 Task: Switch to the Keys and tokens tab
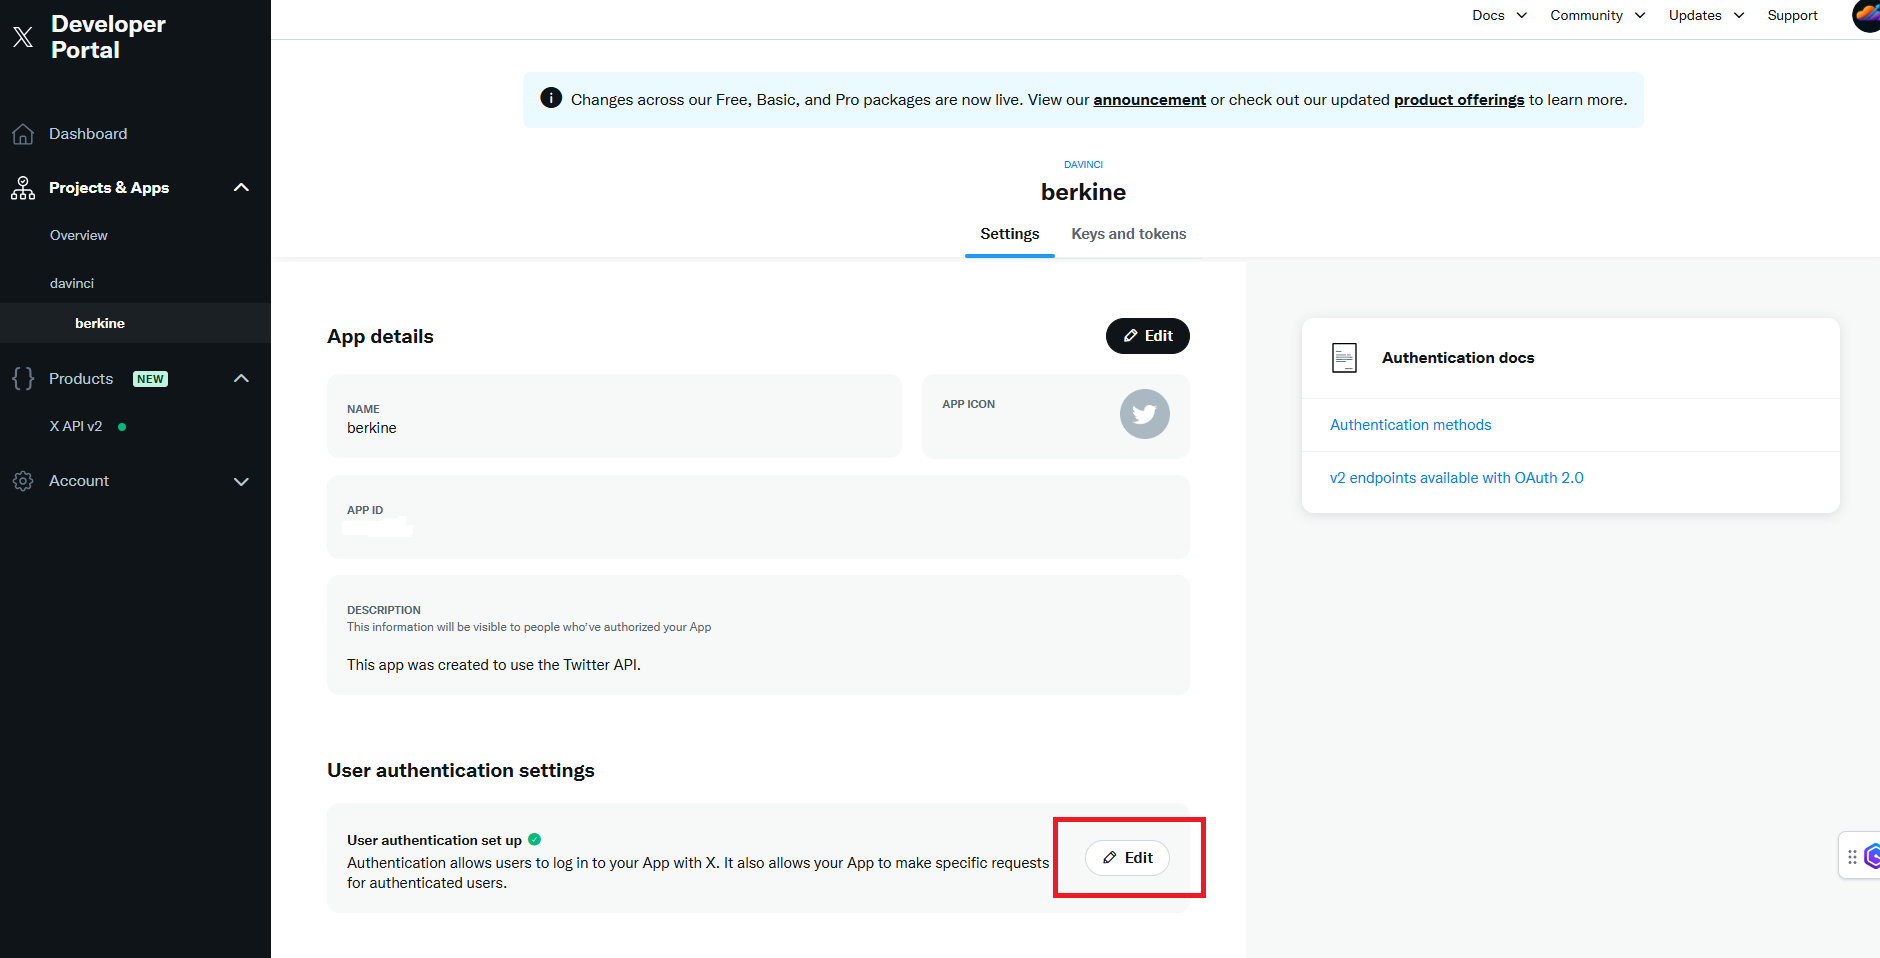coord(1129,234)
